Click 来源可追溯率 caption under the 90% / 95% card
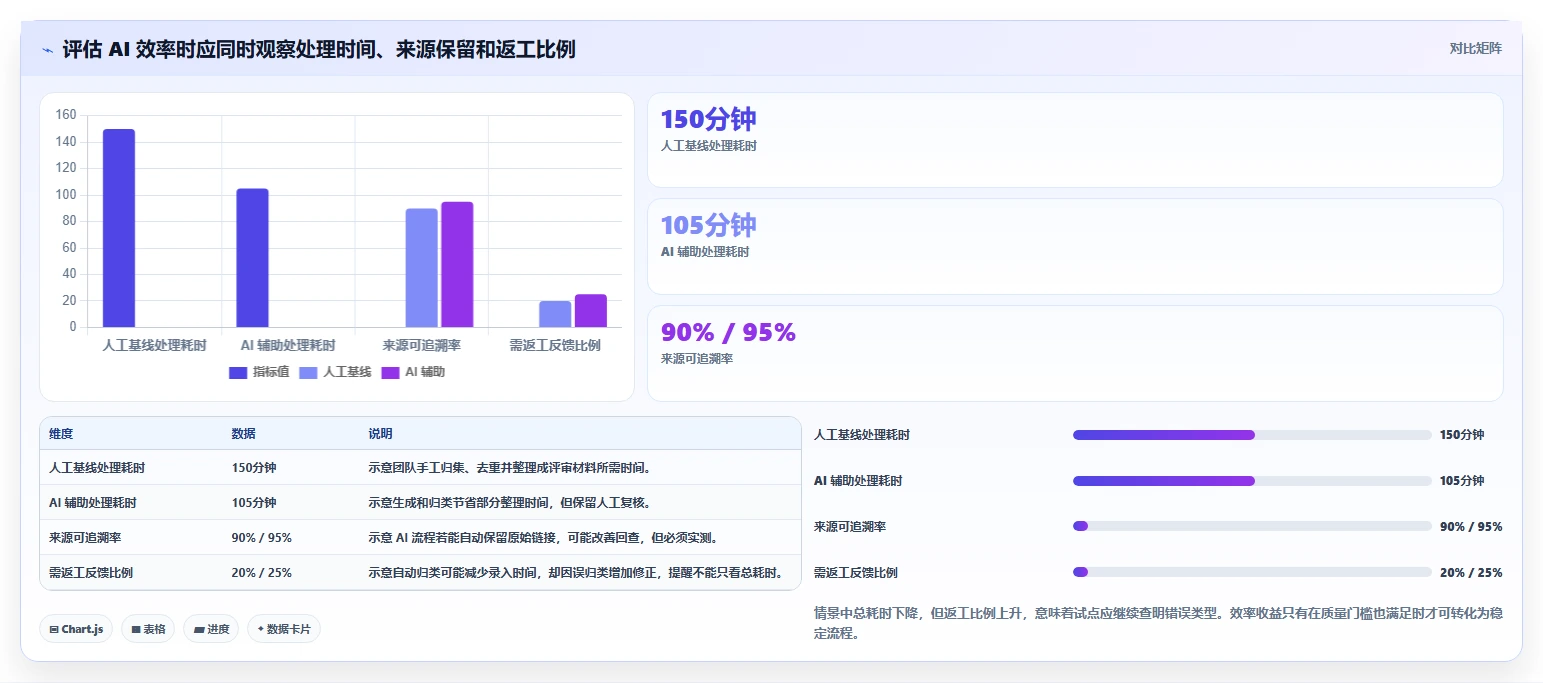 [697, 358]
